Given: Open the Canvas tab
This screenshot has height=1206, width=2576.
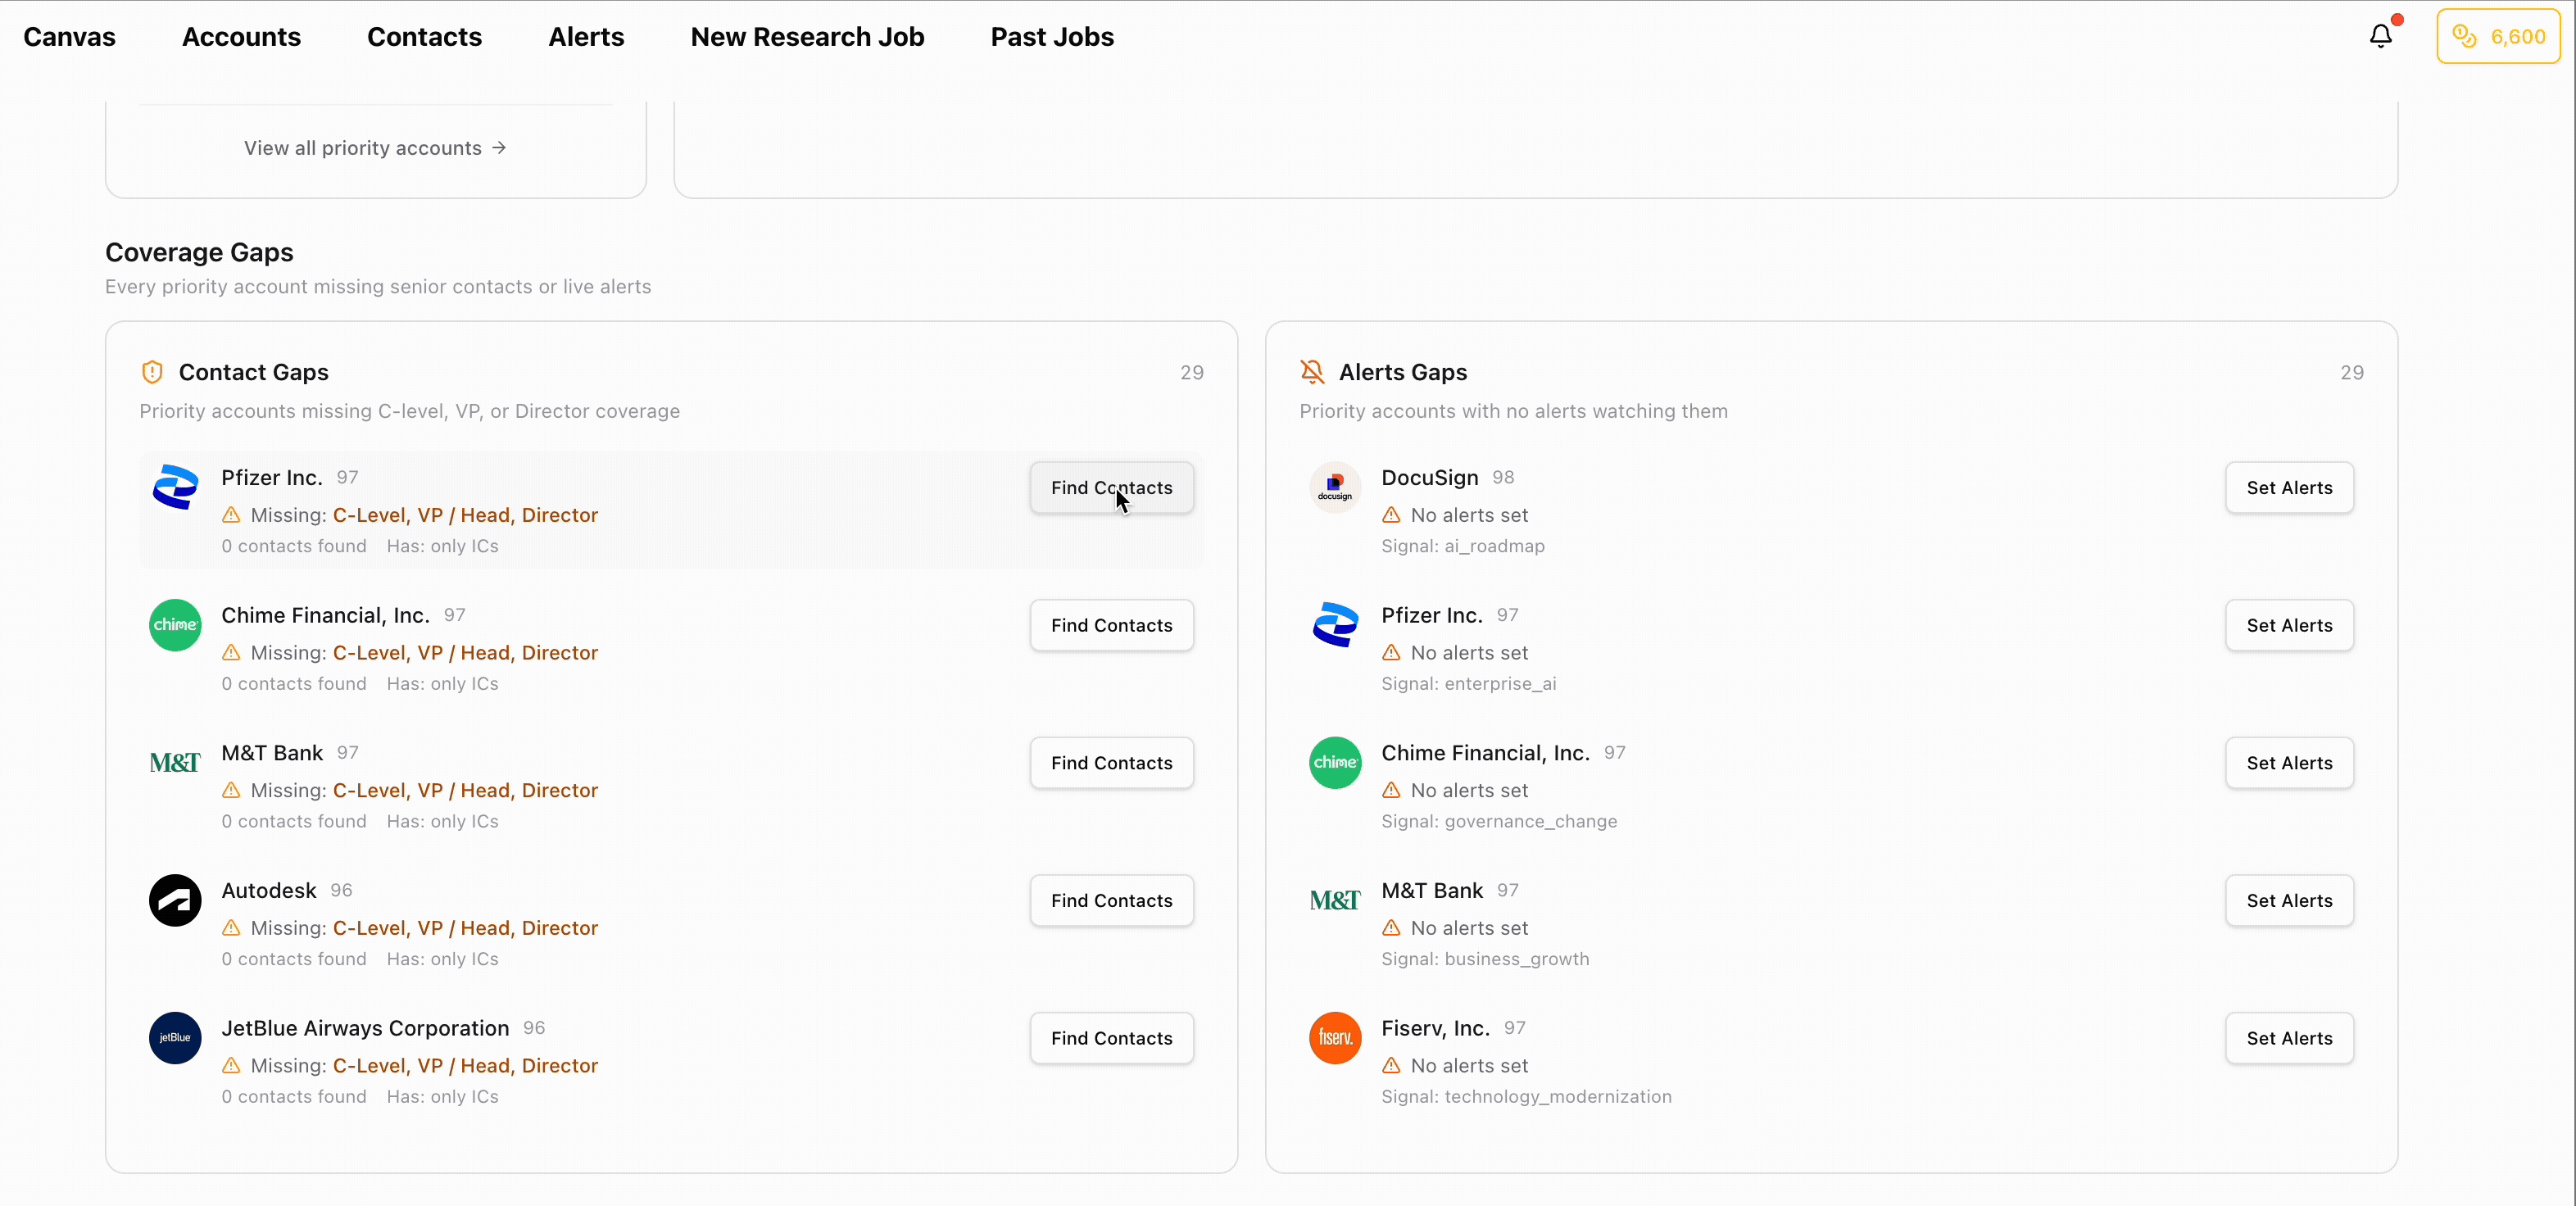Looking at the screenshot, I should pyautogui.click(x=69, y=37).
